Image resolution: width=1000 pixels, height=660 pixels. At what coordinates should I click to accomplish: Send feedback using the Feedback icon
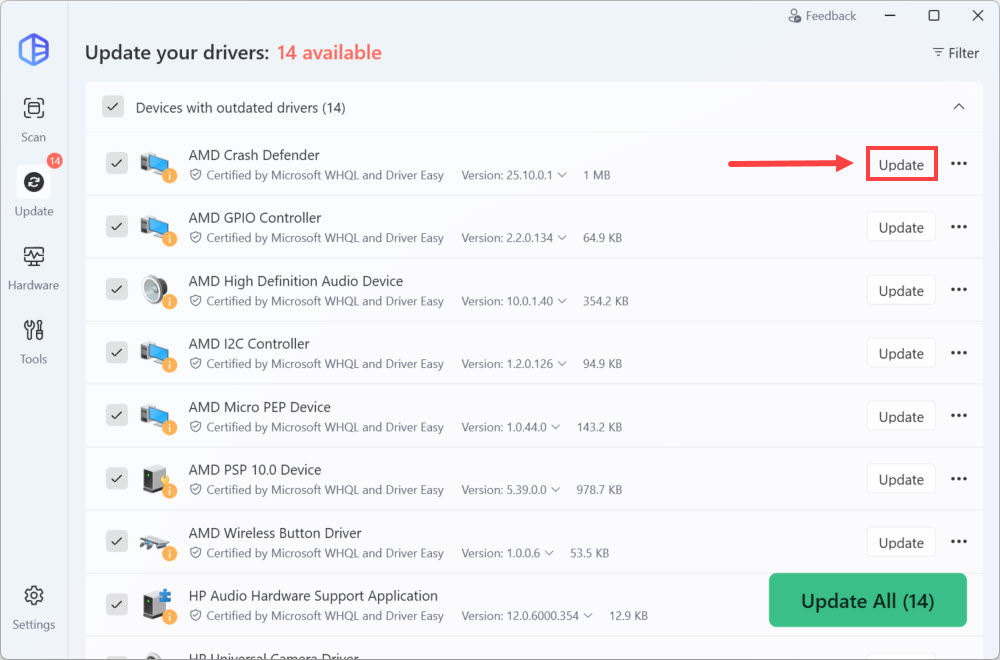pos(795,16)
